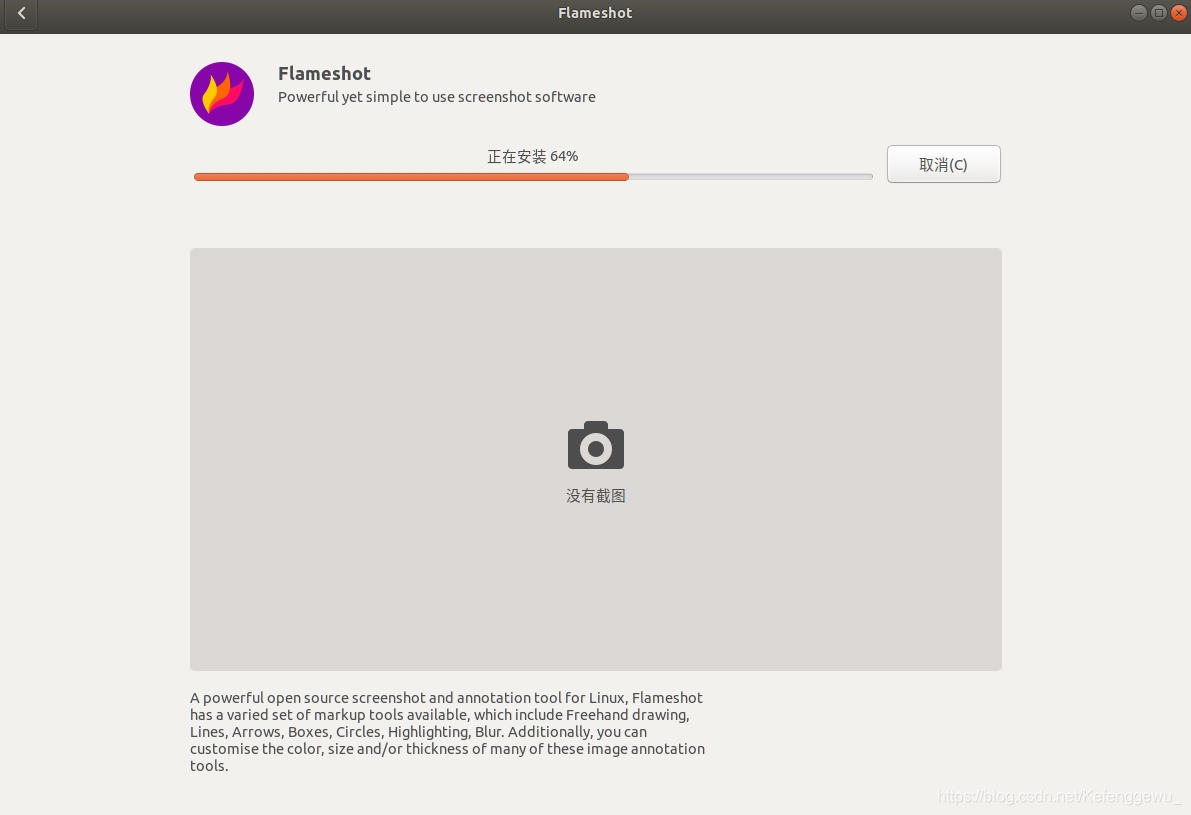Screen dimensions: 1191x815
Task: Maximize the Flameshot window
Action: pyautogui.click(x=1158, y=13)
